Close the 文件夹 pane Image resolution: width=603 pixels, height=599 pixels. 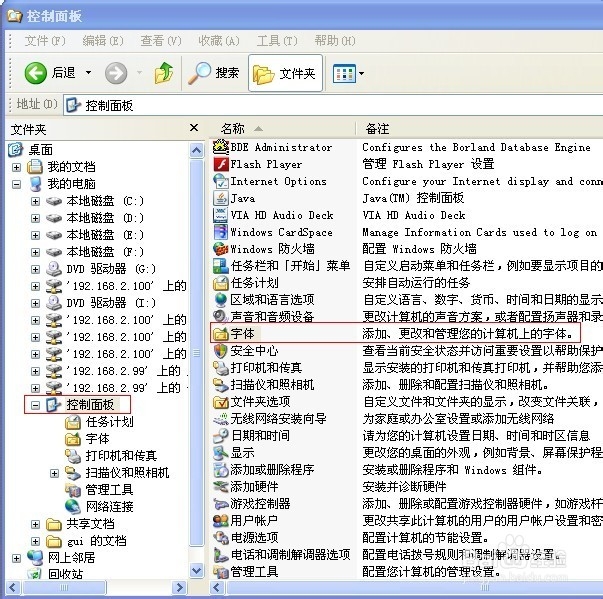(x=194, y=128)
